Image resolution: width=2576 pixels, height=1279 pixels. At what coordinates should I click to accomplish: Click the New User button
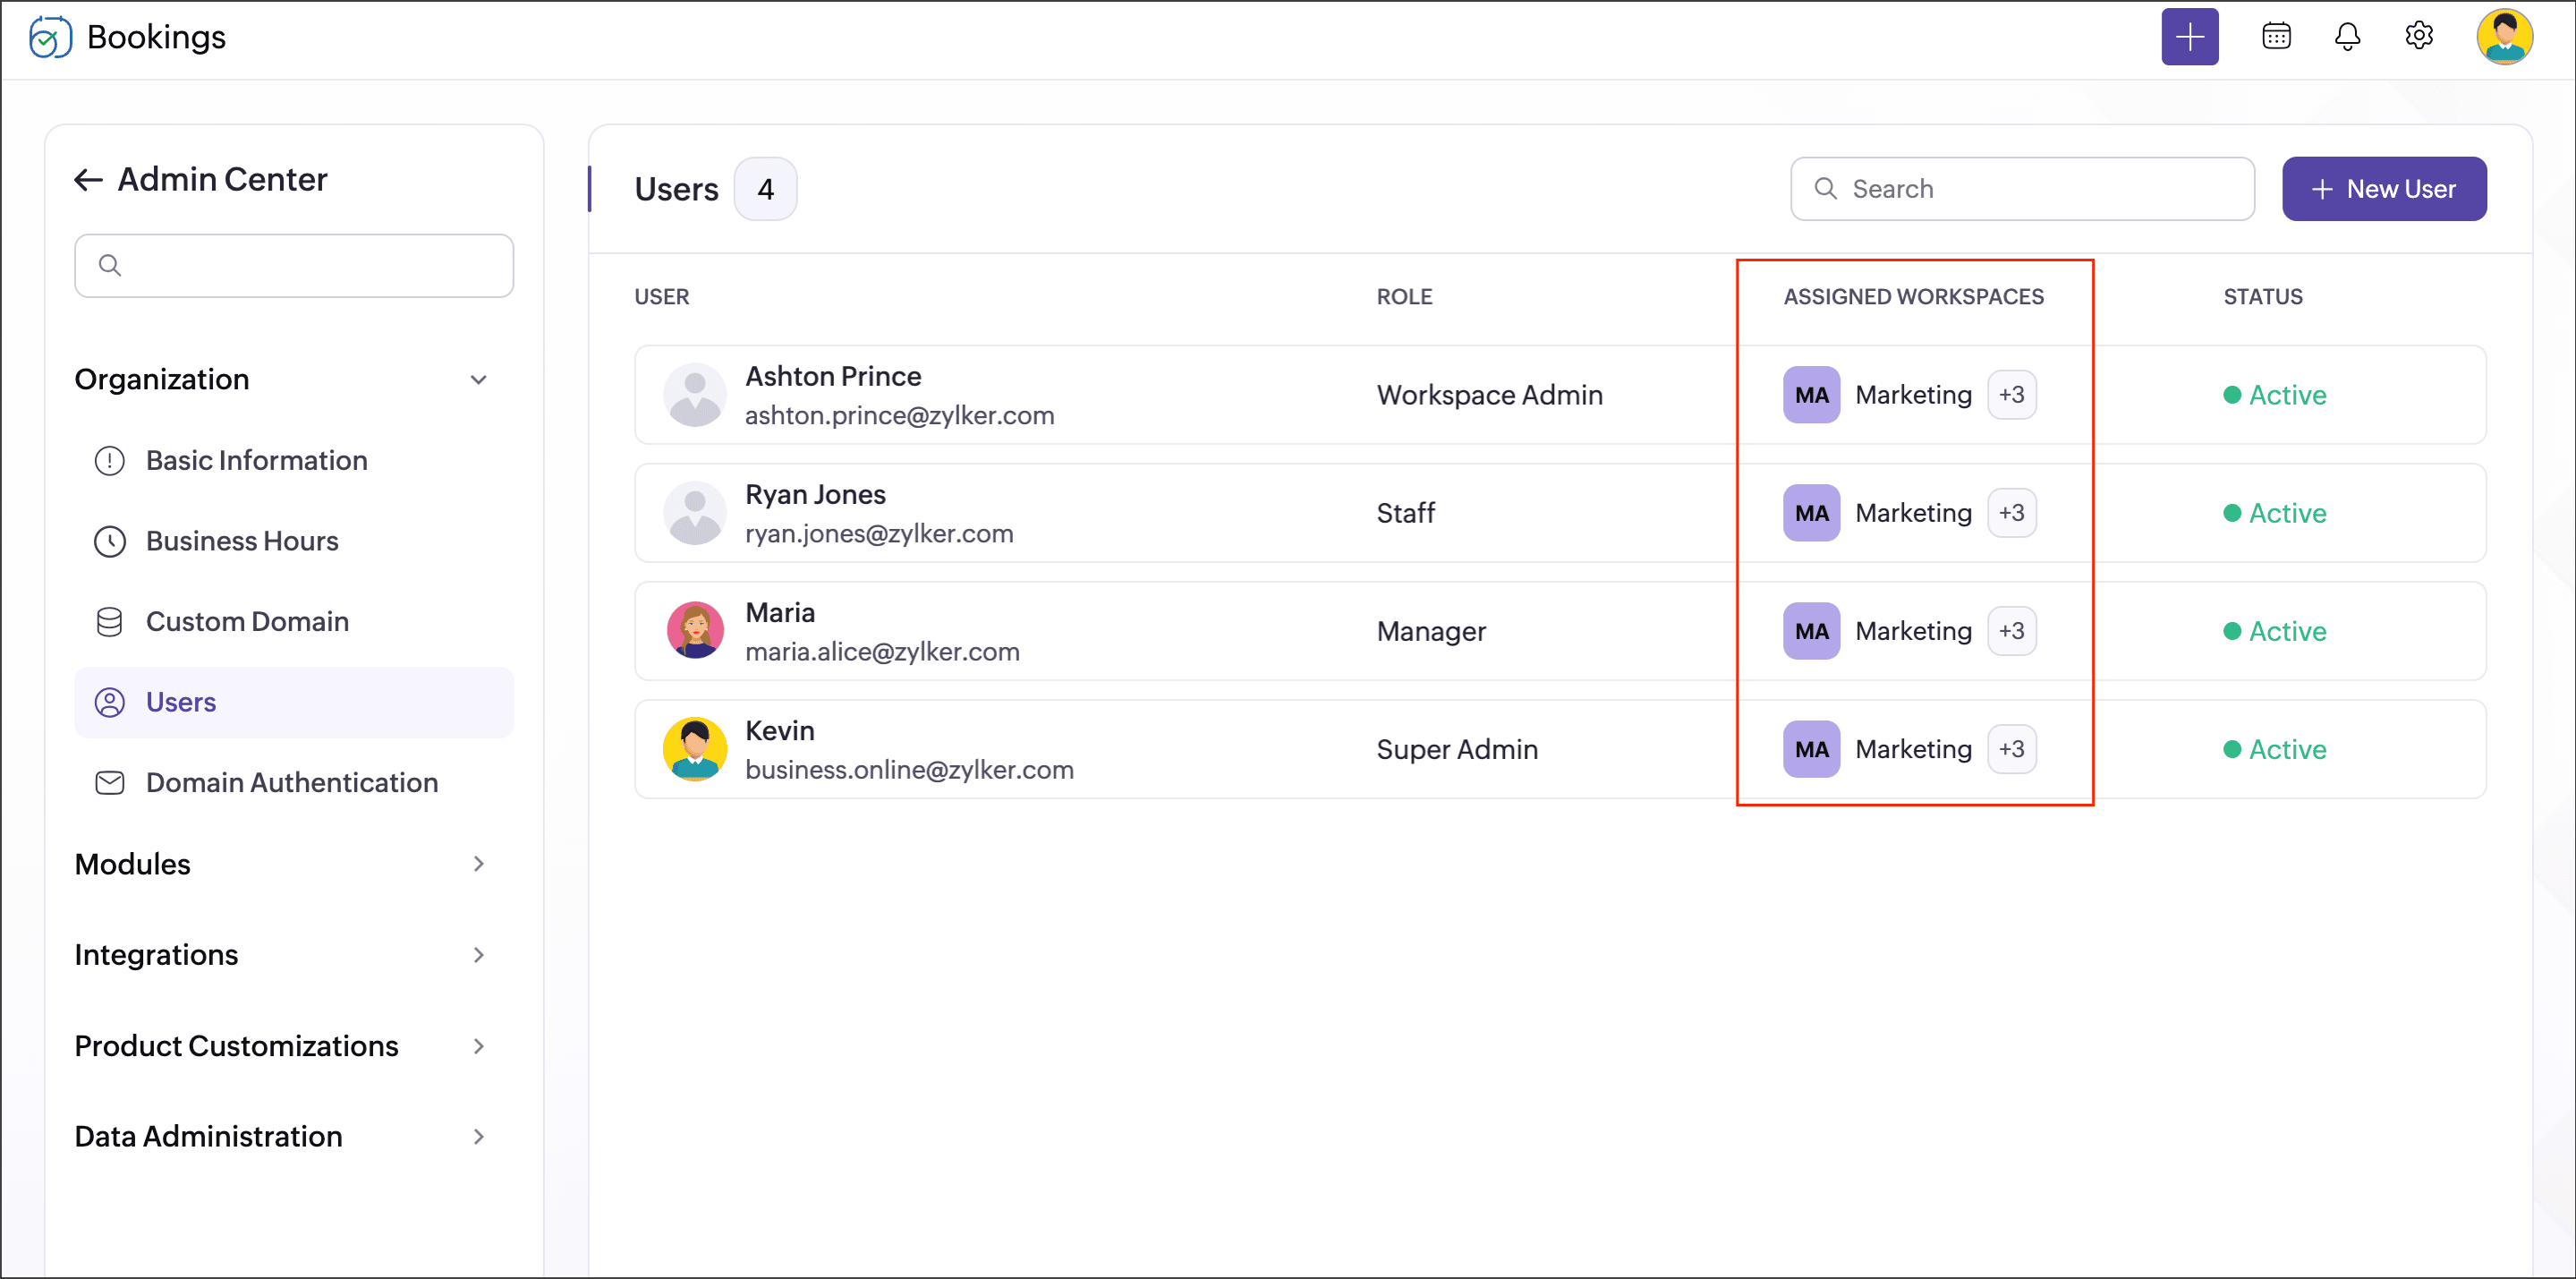2383,189
